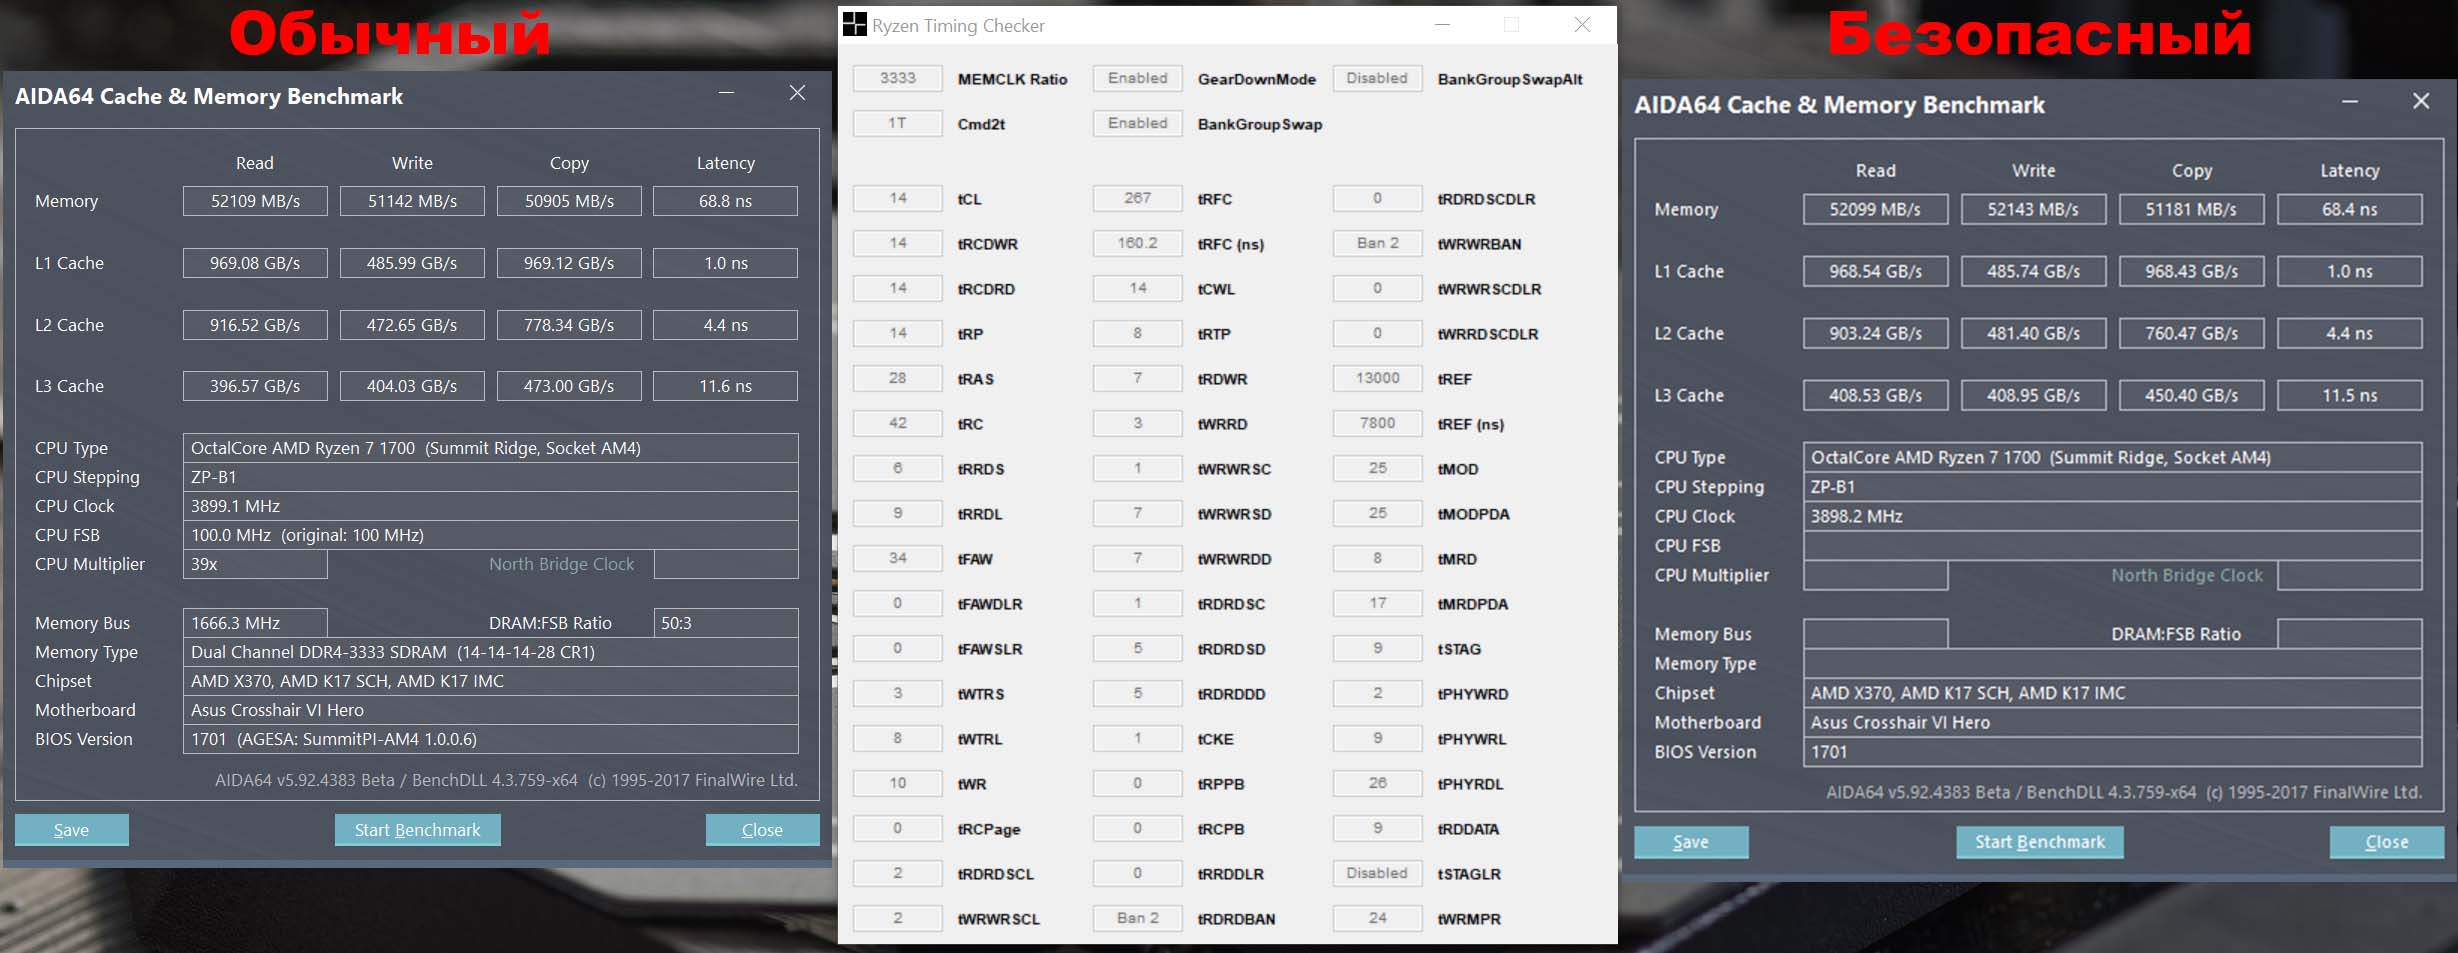This screenshot has width=2458, height=953.
Task: Start Benchmark in the right AIDA64 window
Action: click(x=2040, y=842)
